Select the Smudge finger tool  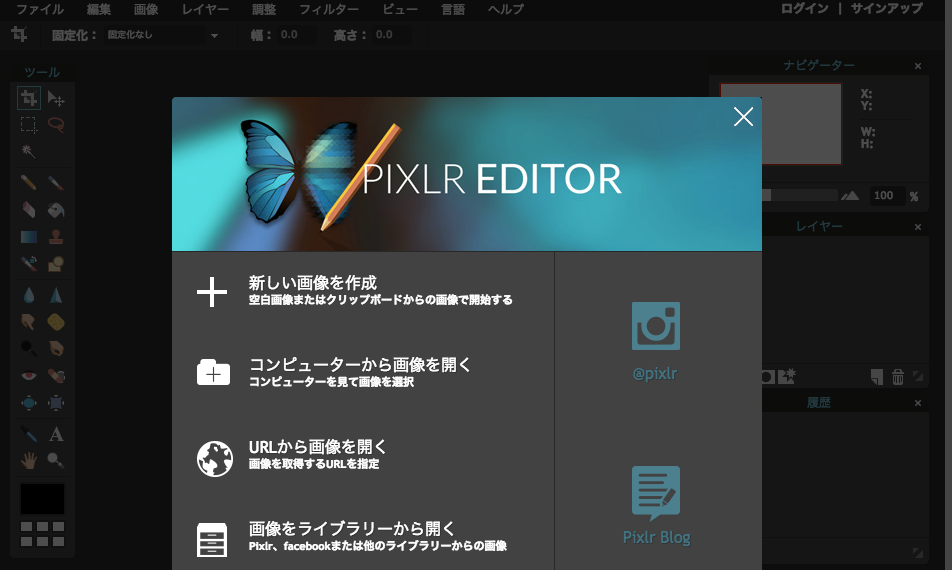[29, 322]
